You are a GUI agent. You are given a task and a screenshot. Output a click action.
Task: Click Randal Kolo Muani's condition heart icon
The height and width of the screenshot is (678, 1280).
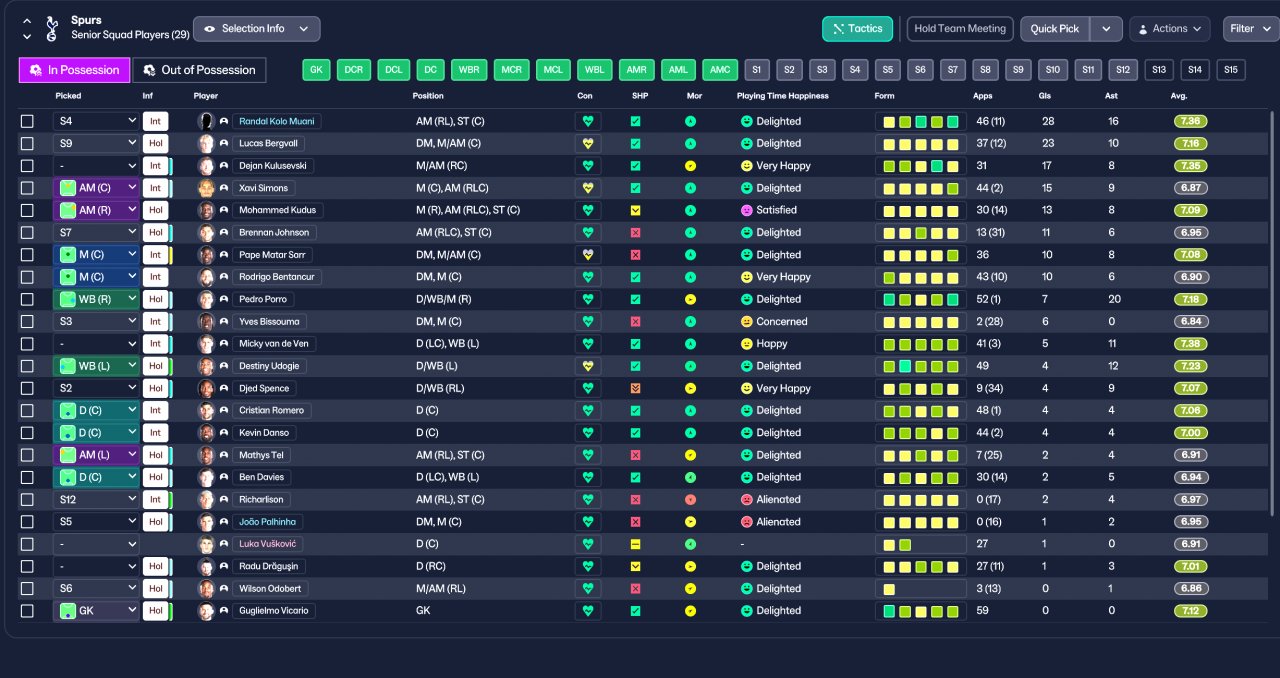(588, 121)
